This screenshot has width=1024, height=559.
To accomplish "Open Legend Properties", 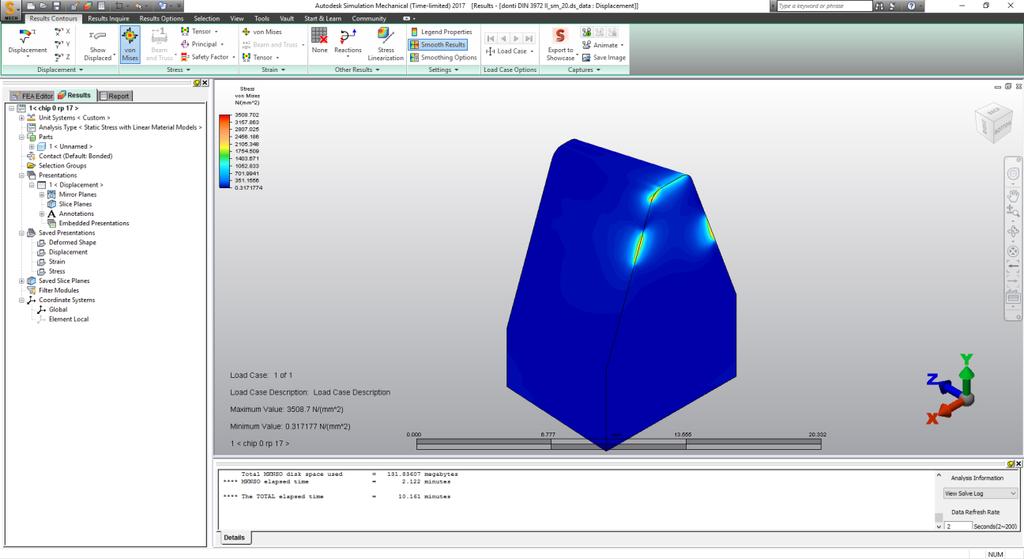I will click(441, 31).
